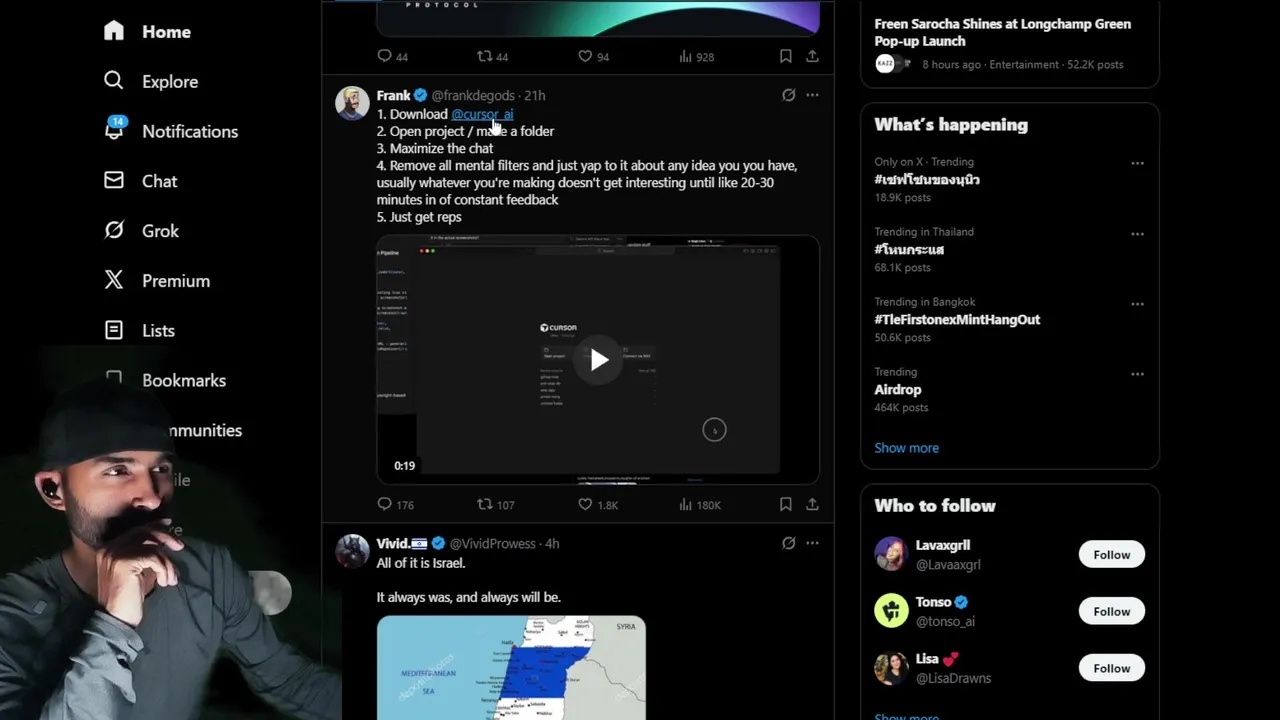Viewport: 1280px width, 720px height.
Task: Follow the Lavaxgrll account
Action: coord(1111,555)
